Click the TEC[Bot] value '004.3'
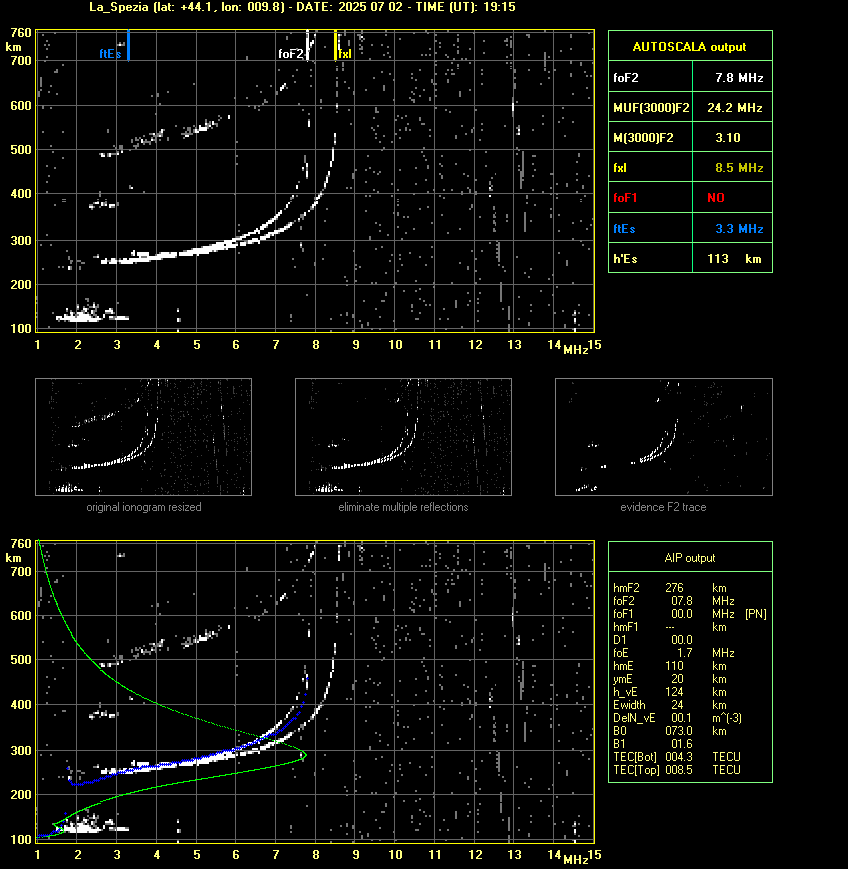 (x=679, y=756)
